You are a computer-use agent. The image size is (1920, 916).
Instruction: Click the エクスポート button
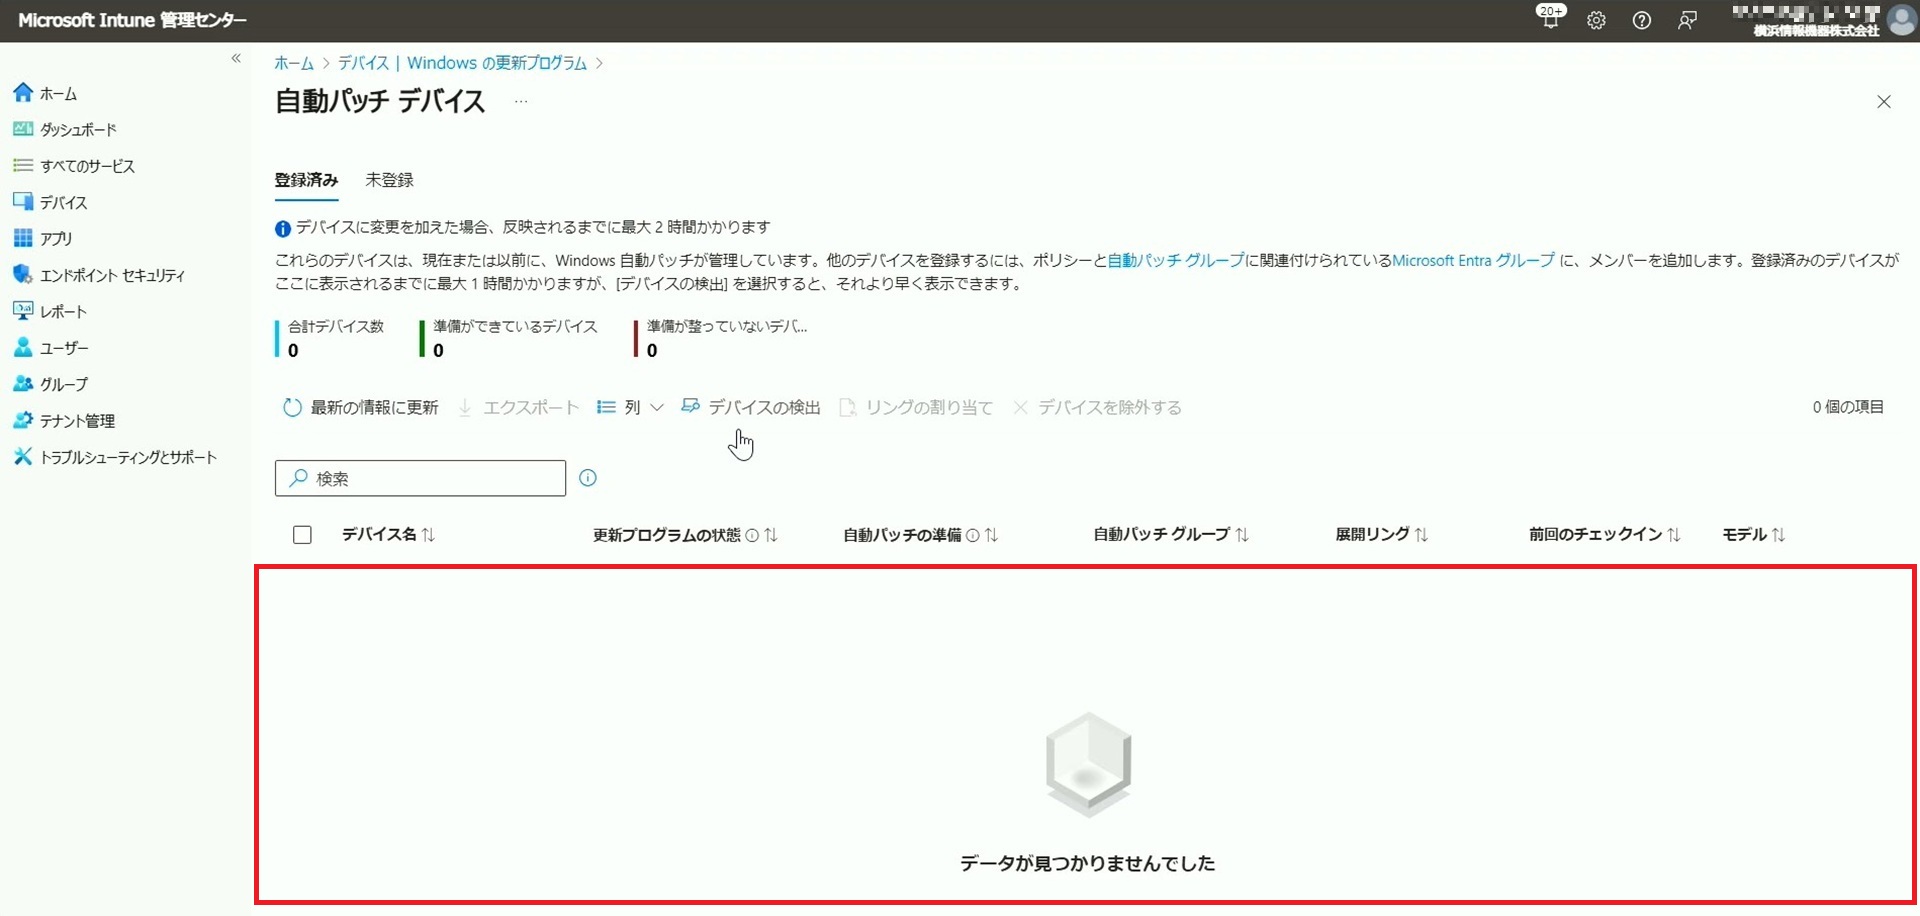pyautogui.click(x=519, y=407)
